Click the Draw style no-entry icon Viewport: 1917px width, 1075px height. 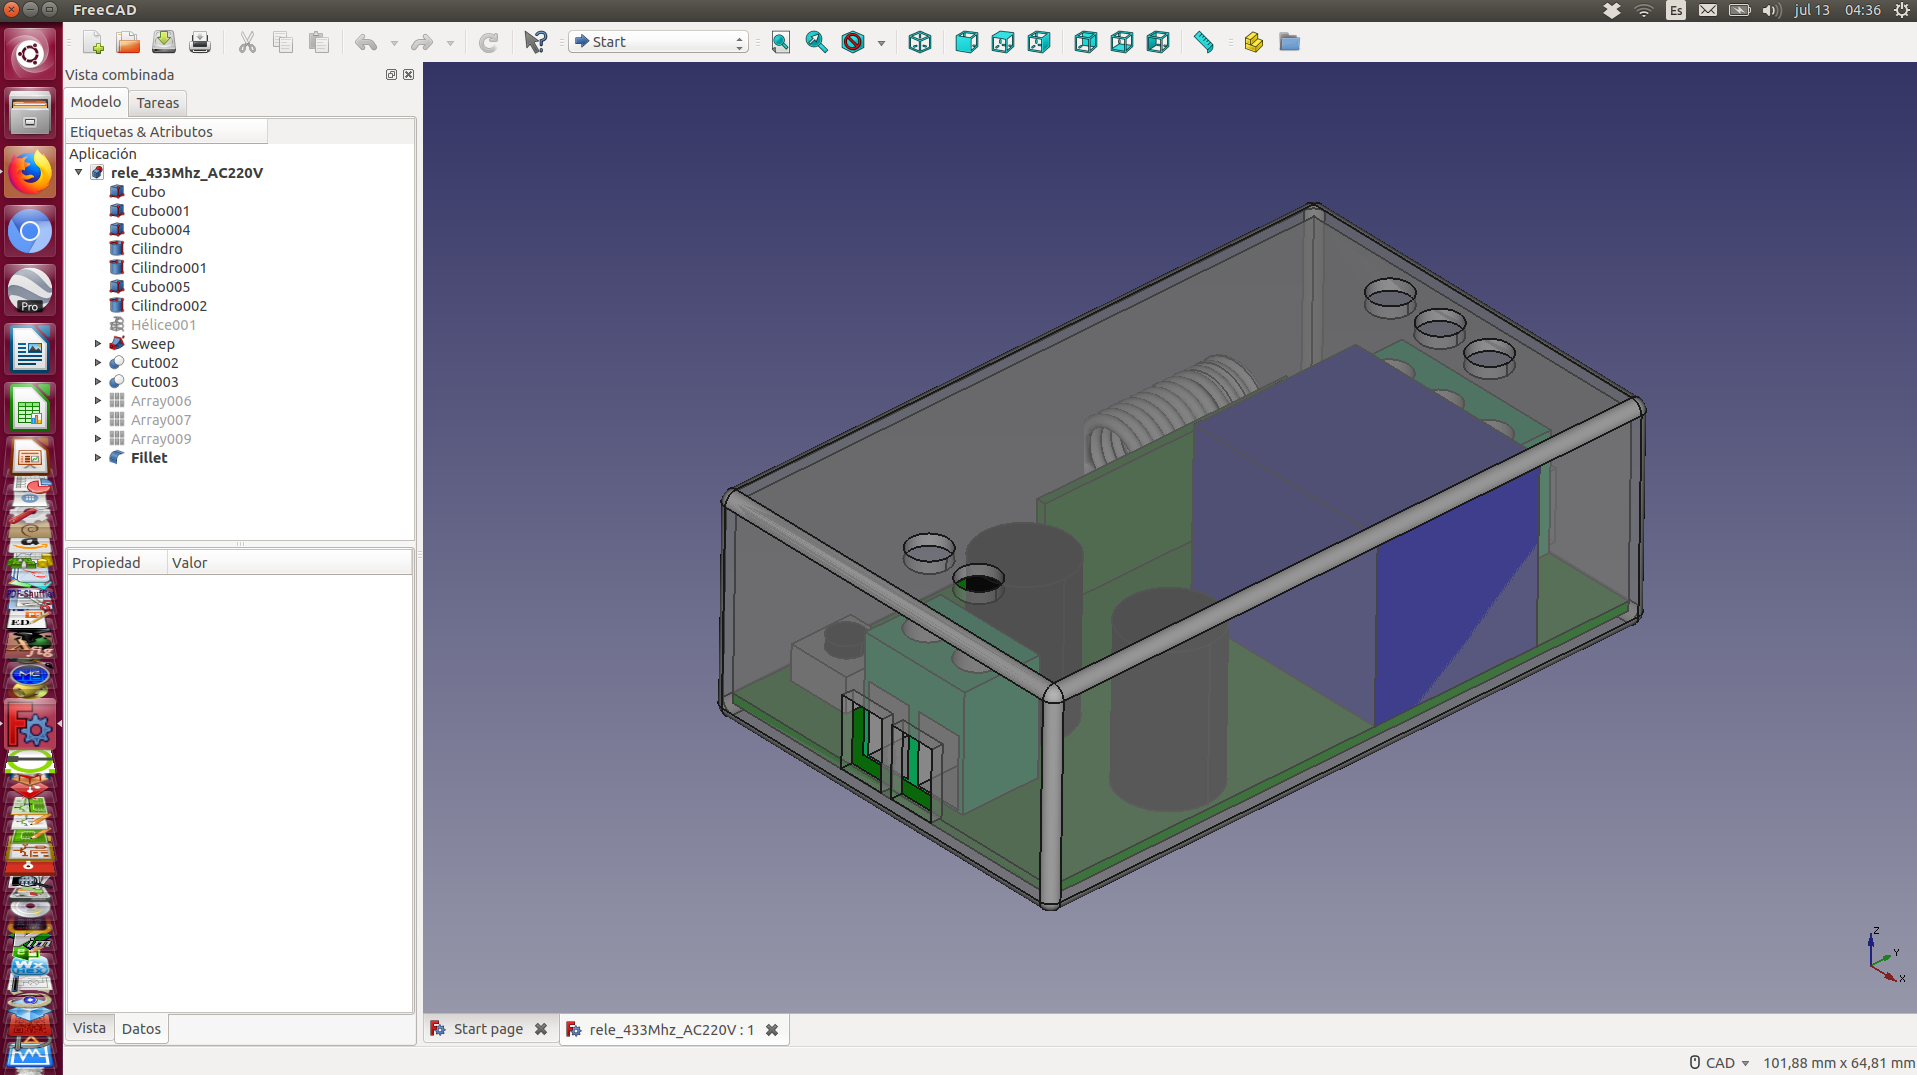pos(853,42)
